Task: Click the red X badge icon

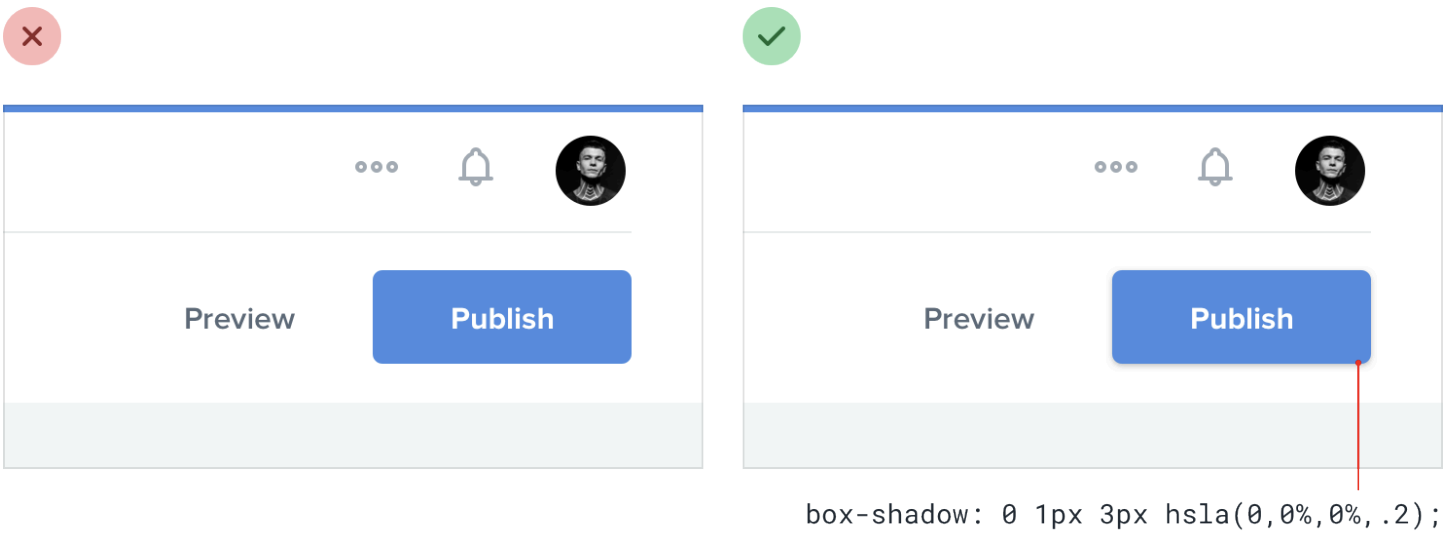Action: [x=32, y=37]
